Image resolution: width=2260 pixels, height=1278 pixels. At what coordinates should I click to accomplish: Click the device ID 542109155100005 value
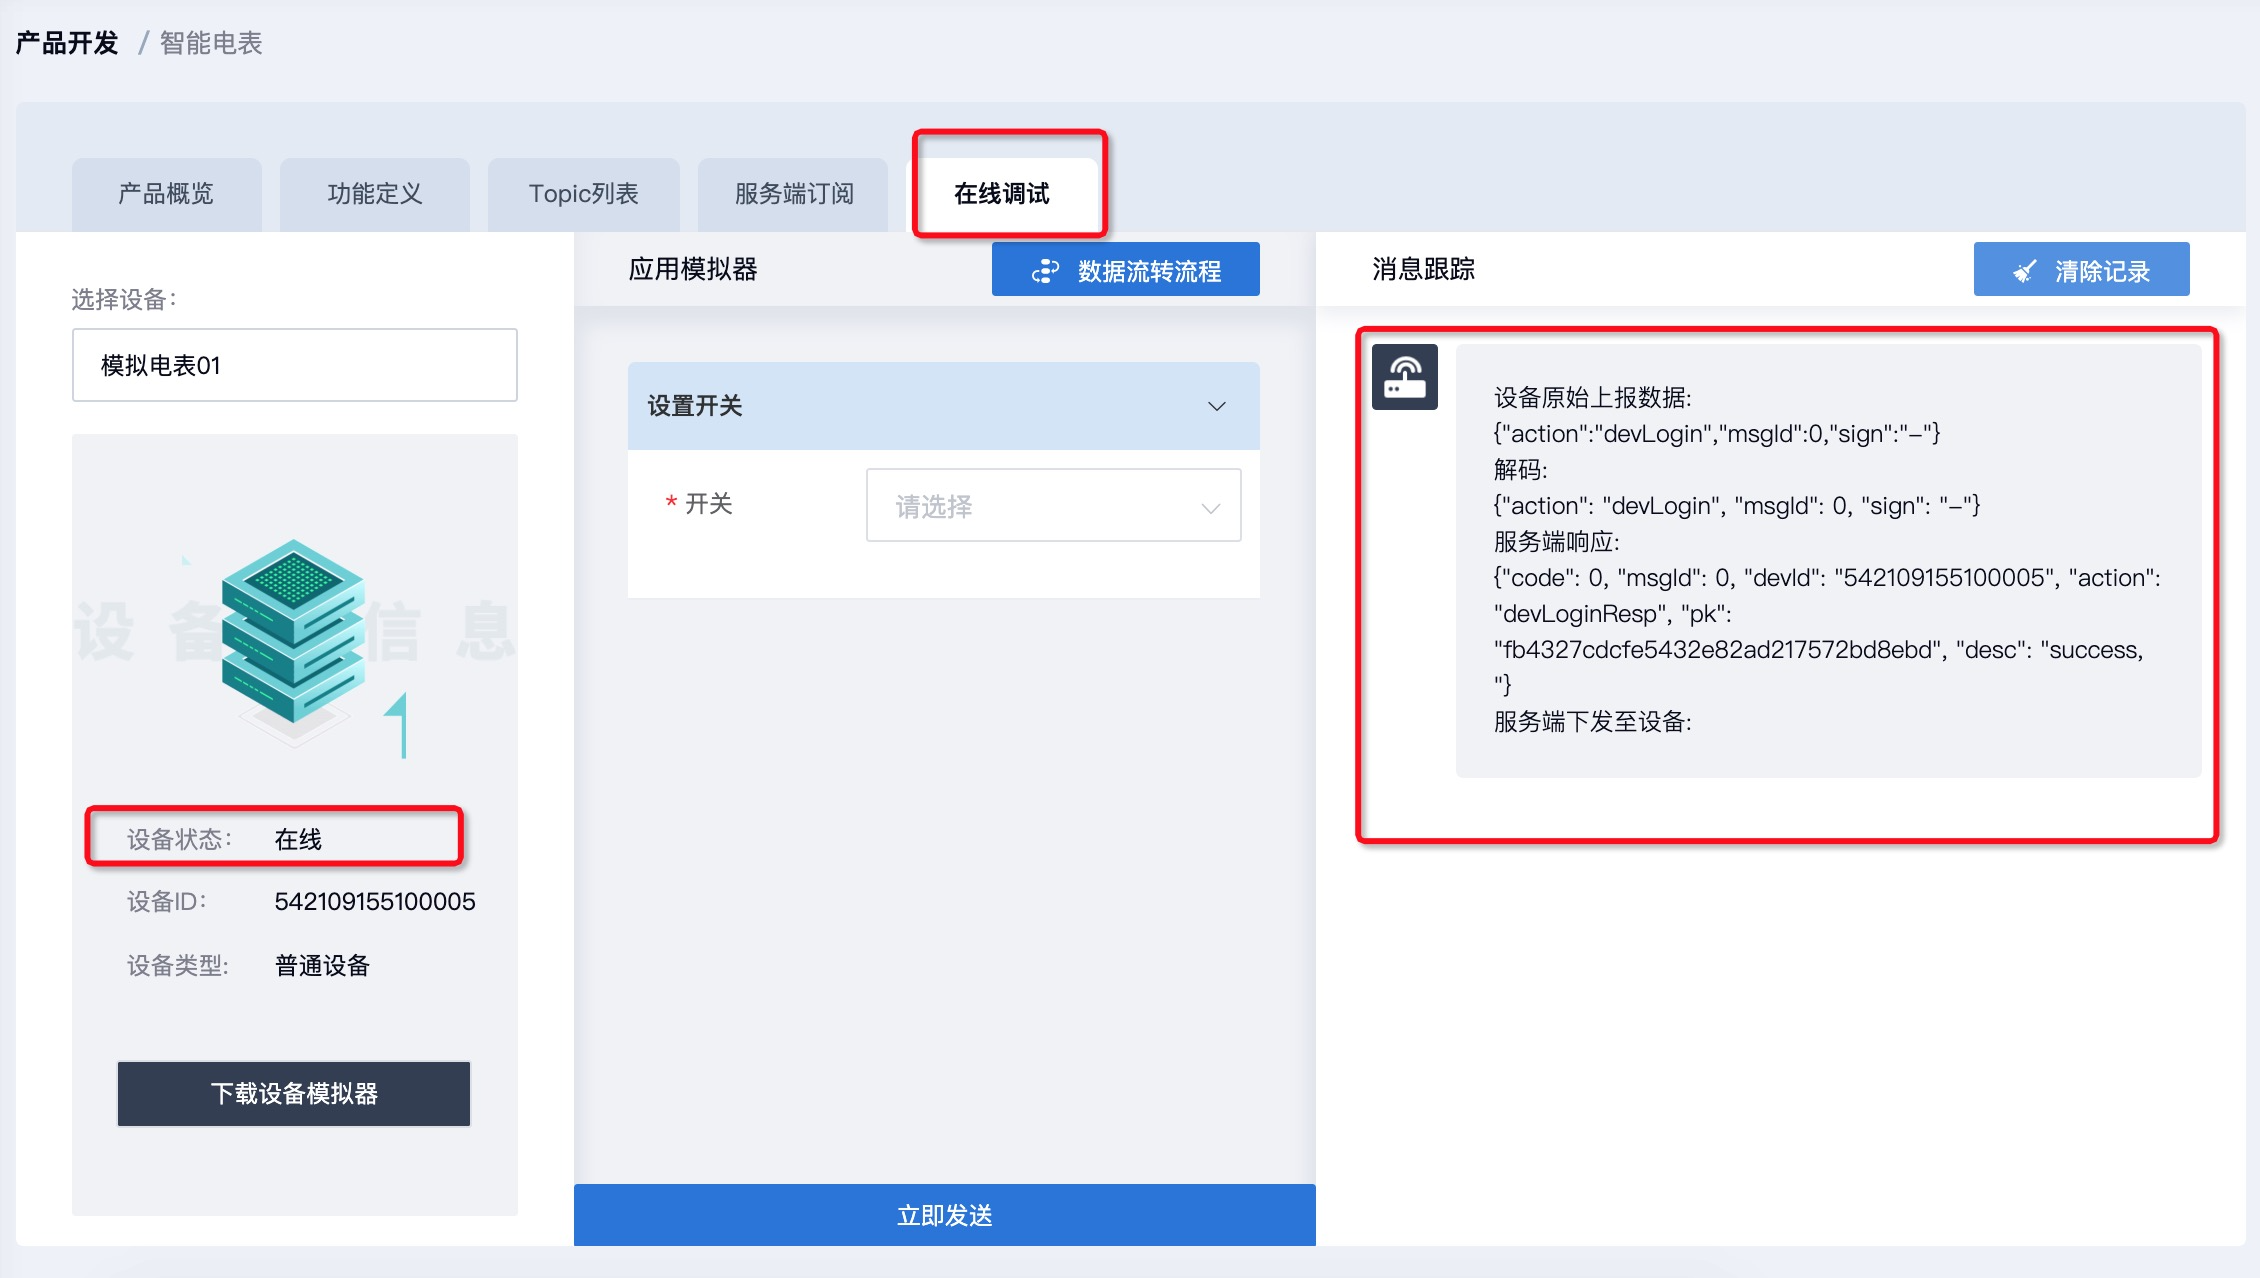[375, 902]
